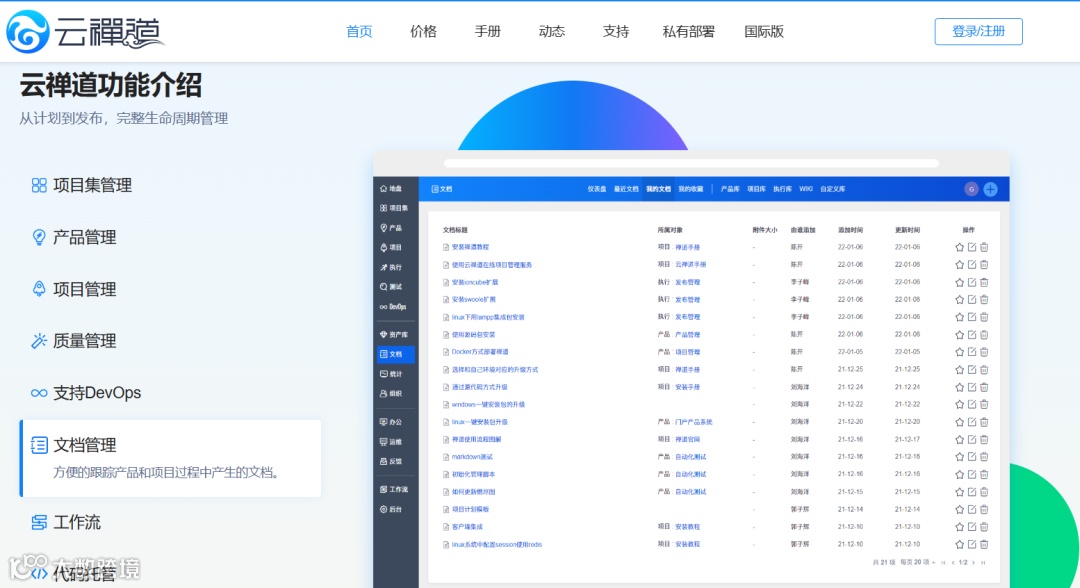This screenshot has width=1080, height=588.
Task: Open the 手册 navigation item
Action: 487,32
